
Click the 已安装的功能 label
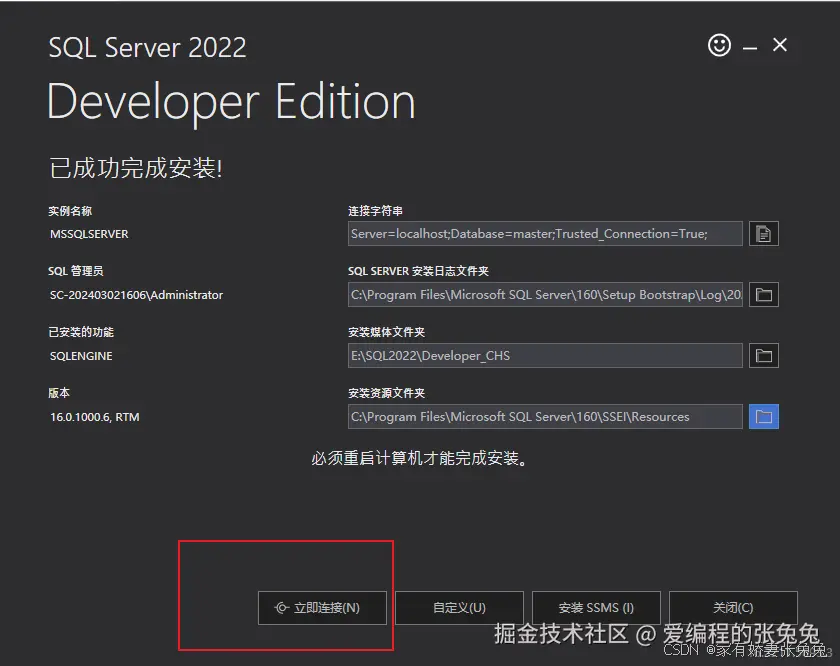tap(81, 332)
